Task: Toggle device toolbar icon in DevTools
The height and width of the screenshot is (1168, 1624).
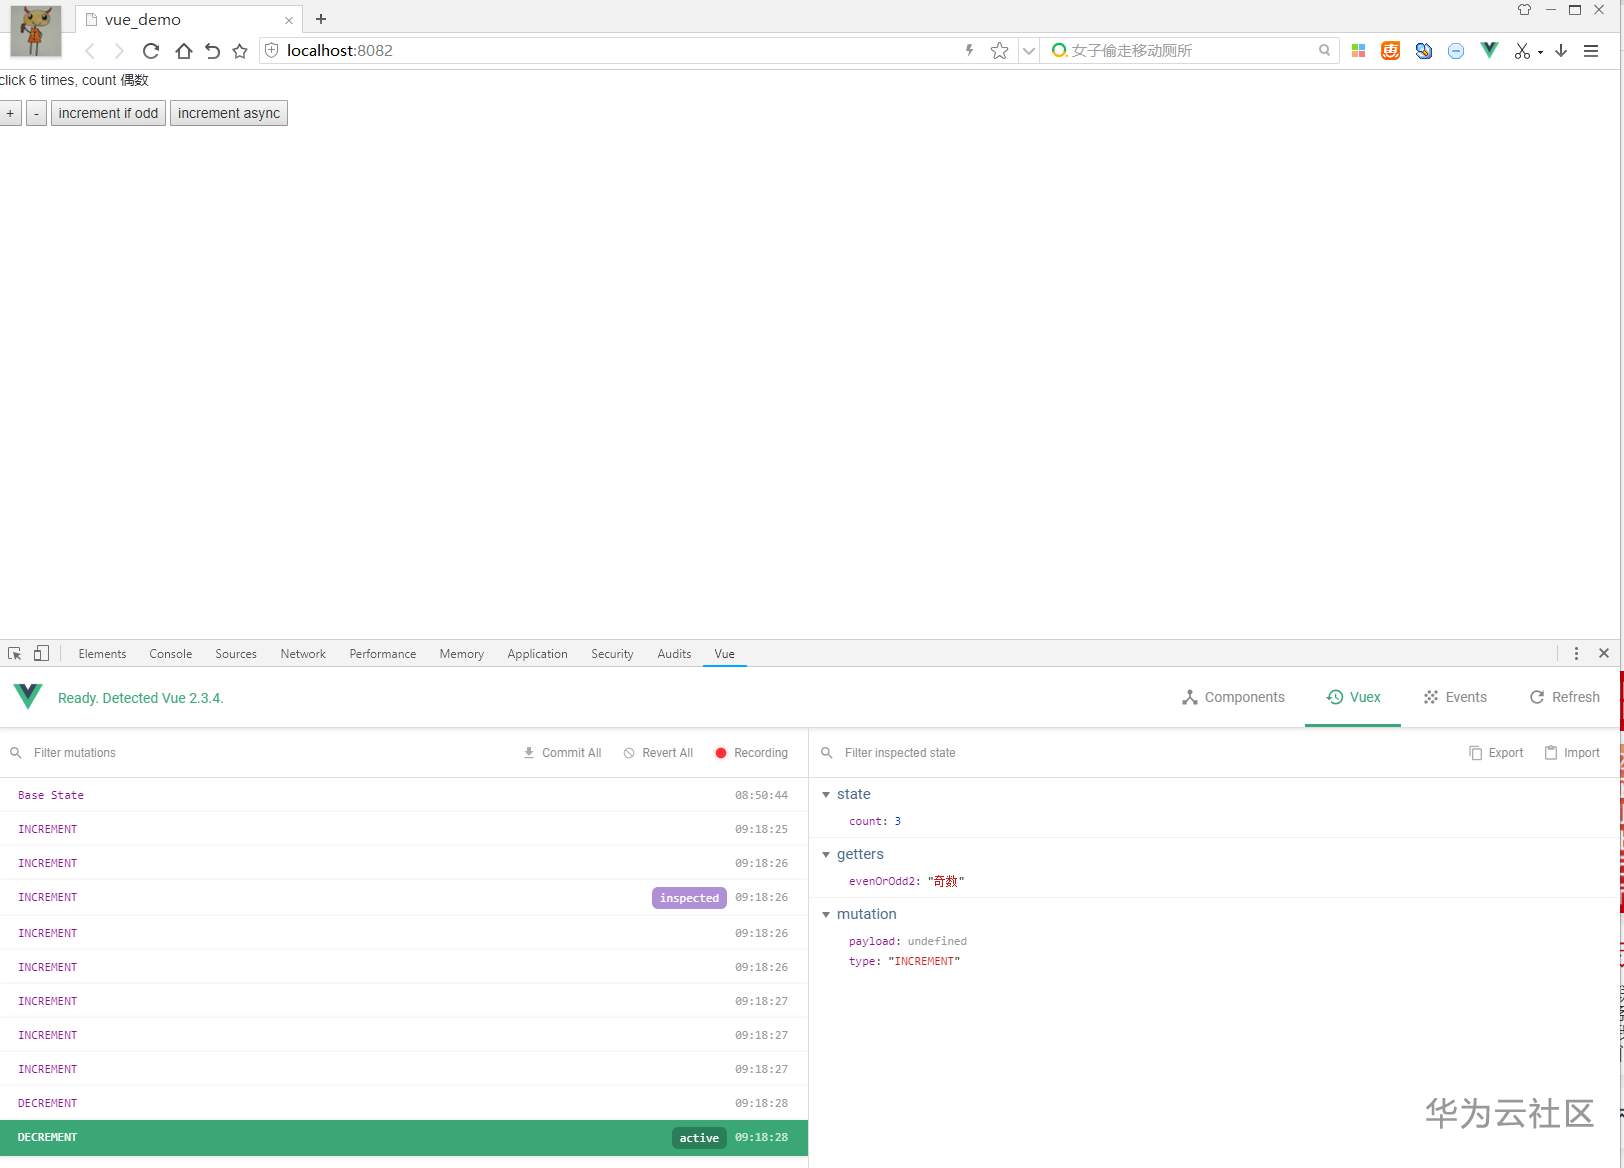Action: click(x=41, y=654)
